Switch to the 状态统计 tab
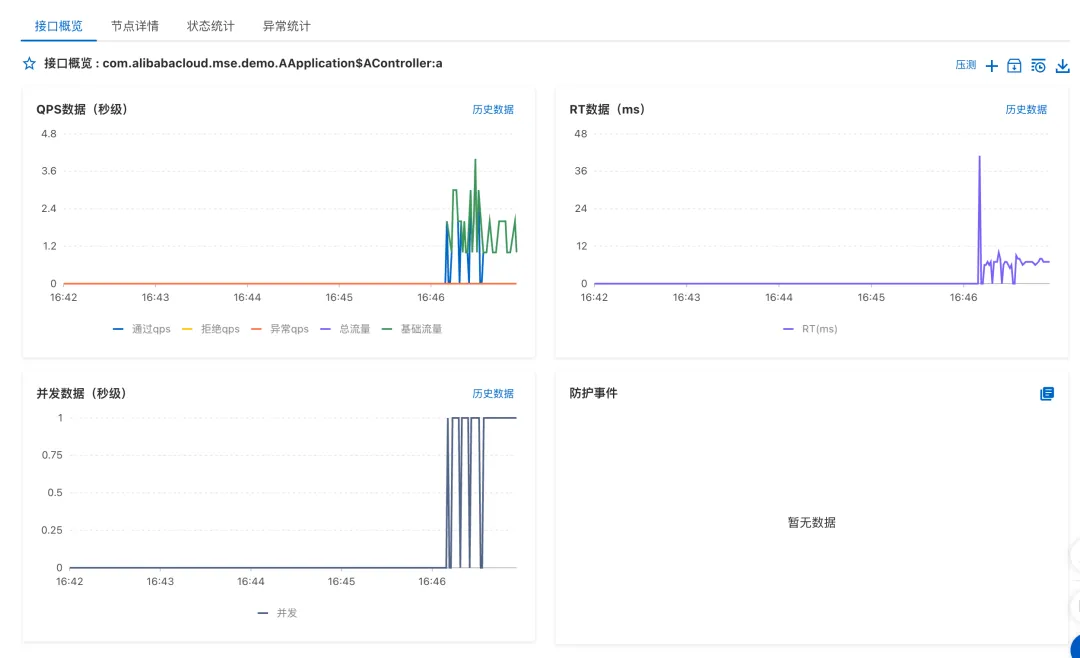The image size is (1080, 658). coord(211,26)
